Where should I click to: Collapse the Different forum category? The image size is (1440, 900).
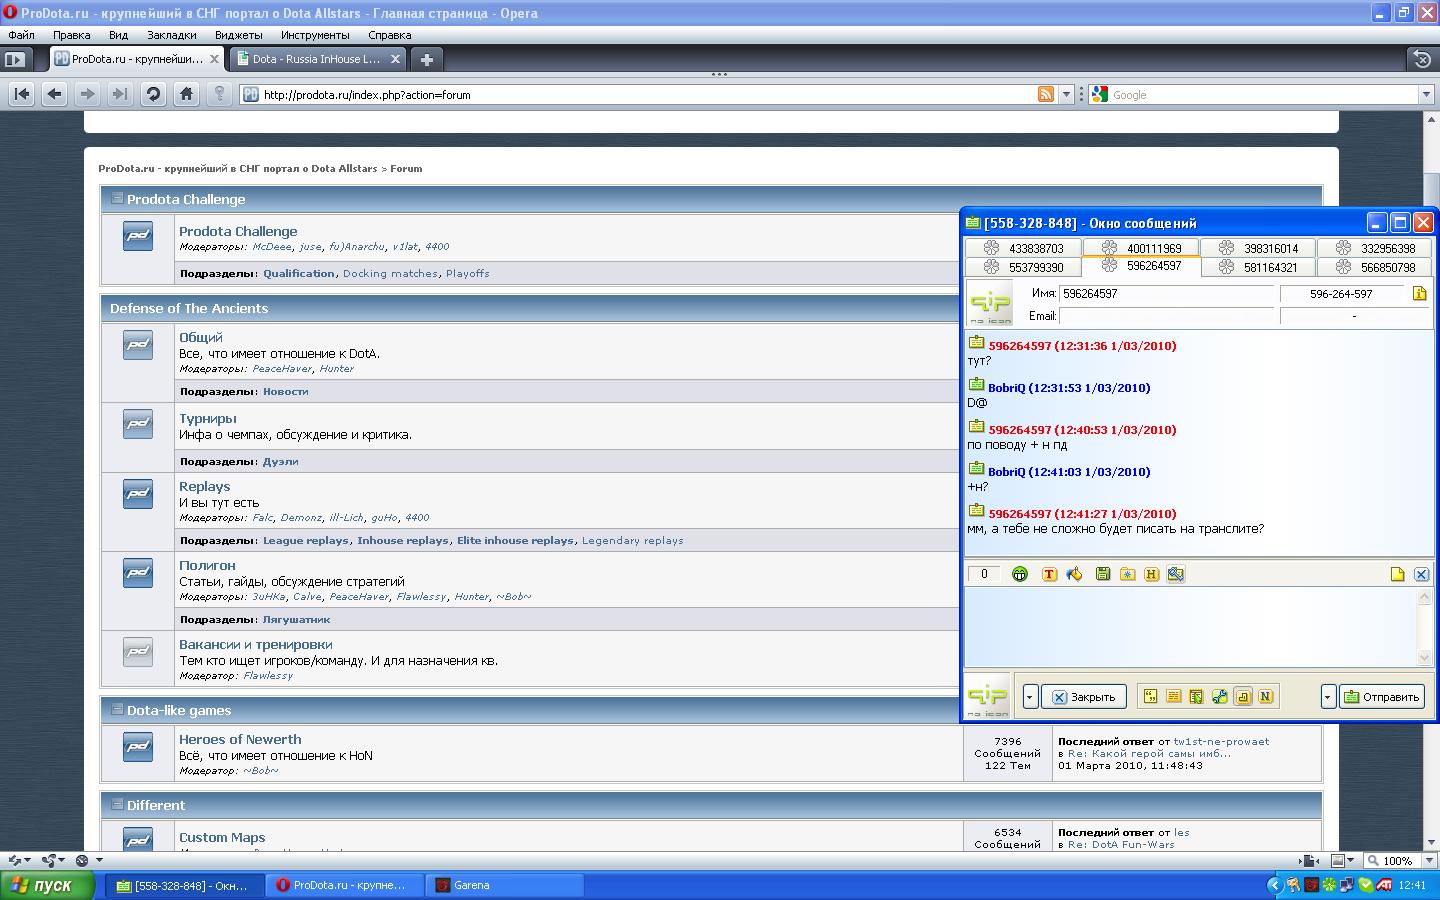click(117, 804)
